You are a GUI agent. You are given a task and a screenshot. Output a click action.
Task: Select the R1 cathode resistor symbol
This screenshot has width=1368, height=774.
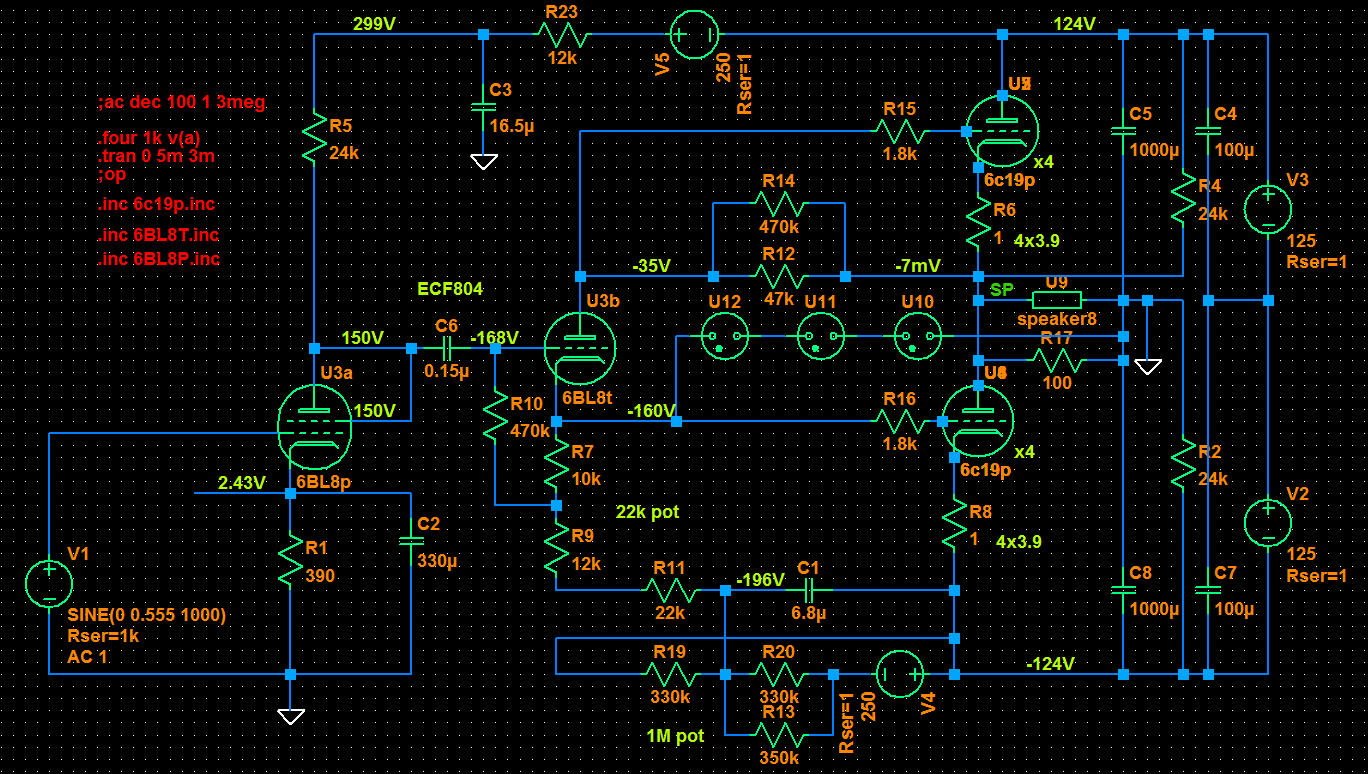point(290,560)
